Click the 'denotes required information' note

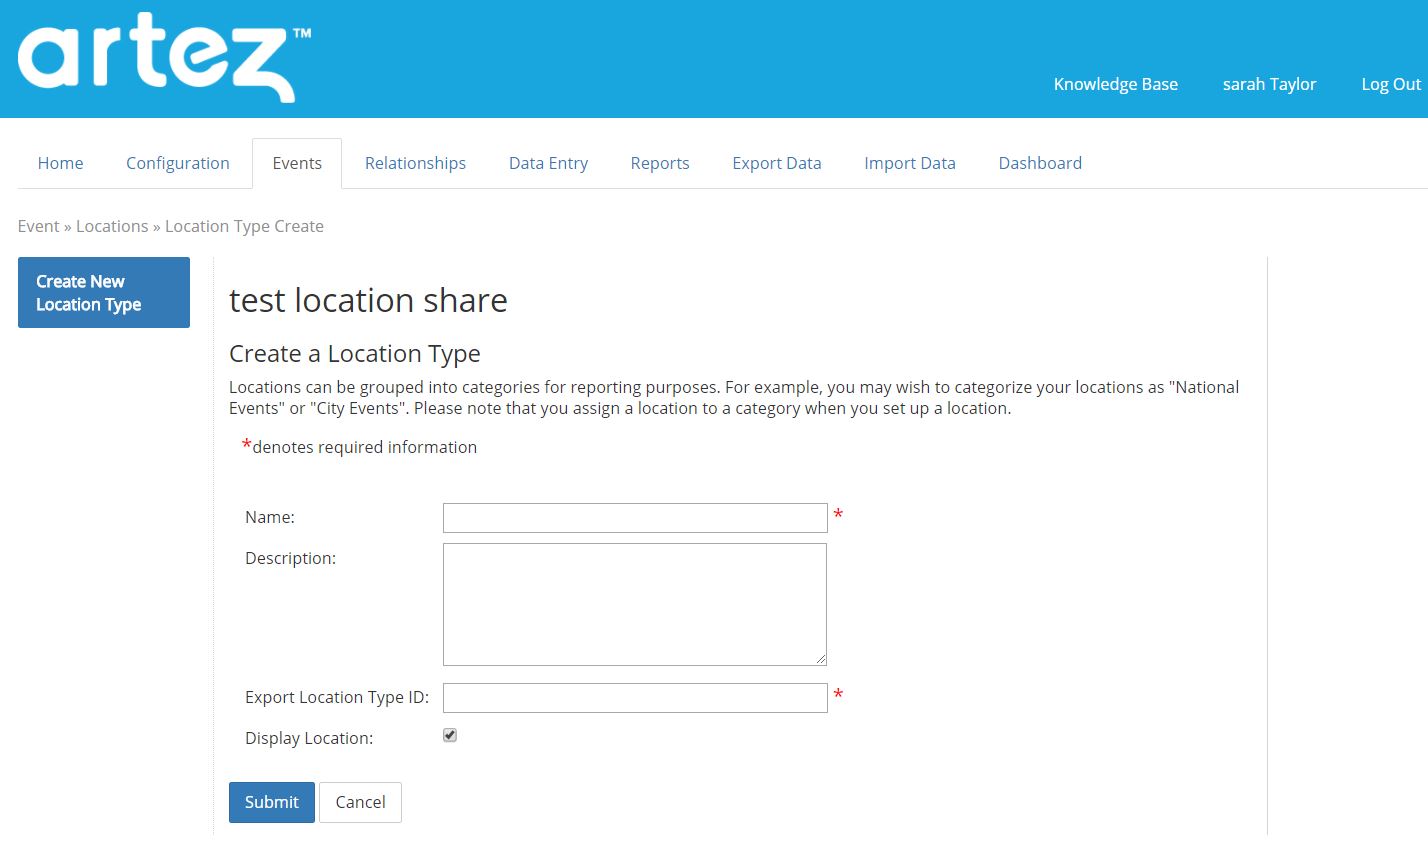365,447
